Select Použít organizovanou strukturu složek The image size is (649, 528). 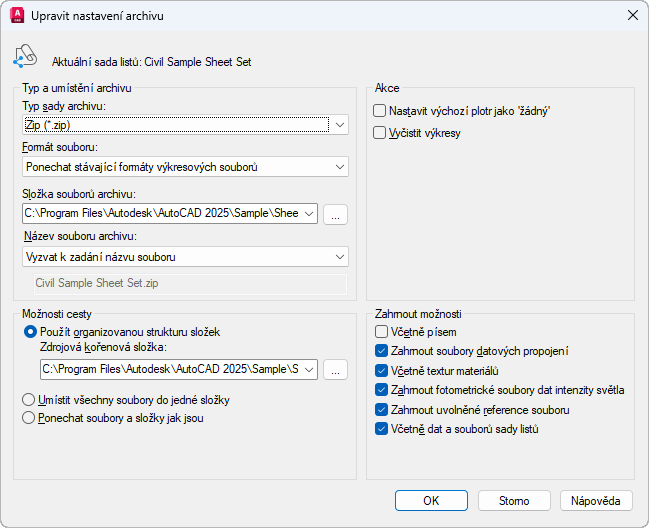tap(29, 331)
